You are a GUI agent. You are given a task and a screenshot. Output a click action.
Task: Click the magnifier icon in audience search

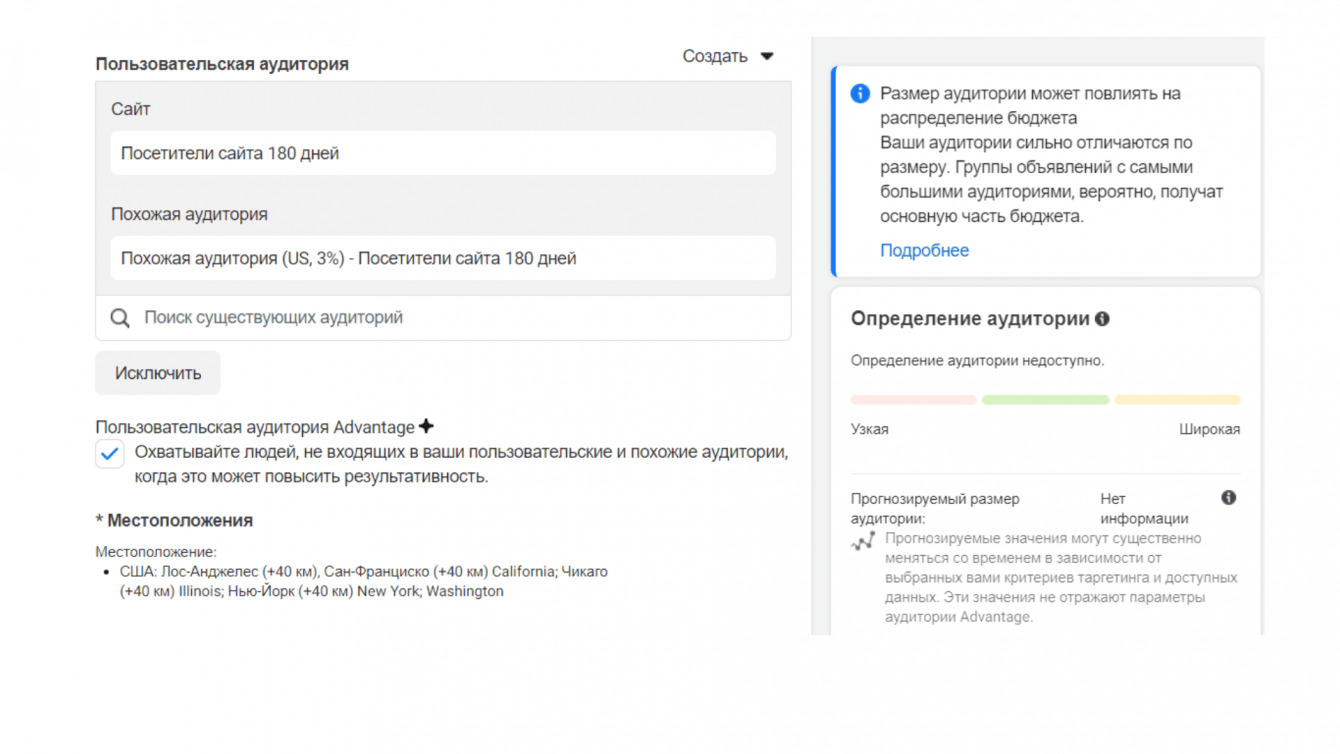point(120,318)
